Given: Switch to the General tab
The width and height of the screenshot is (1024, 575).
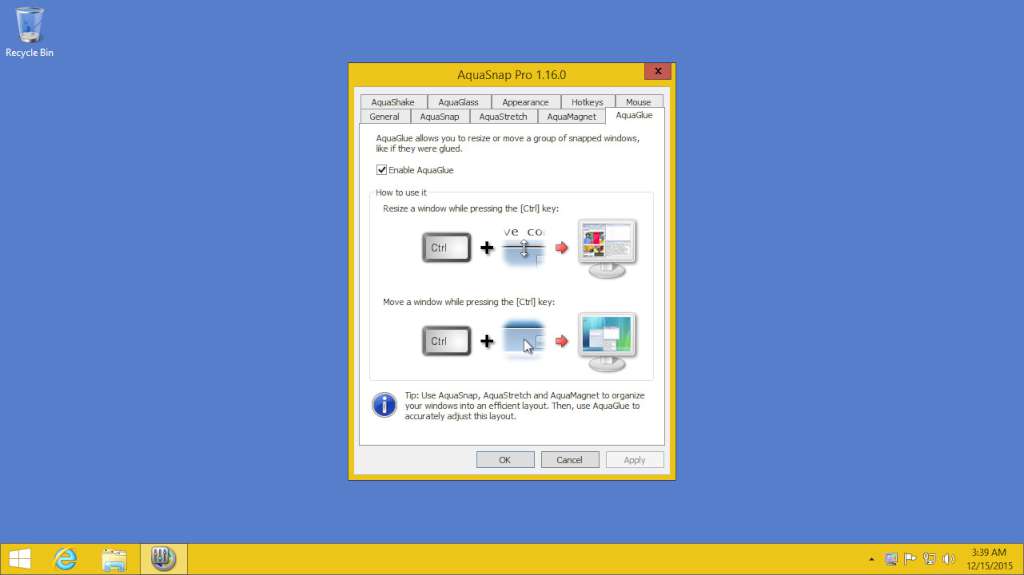Looking at the screenshot, I should [385, 116].
